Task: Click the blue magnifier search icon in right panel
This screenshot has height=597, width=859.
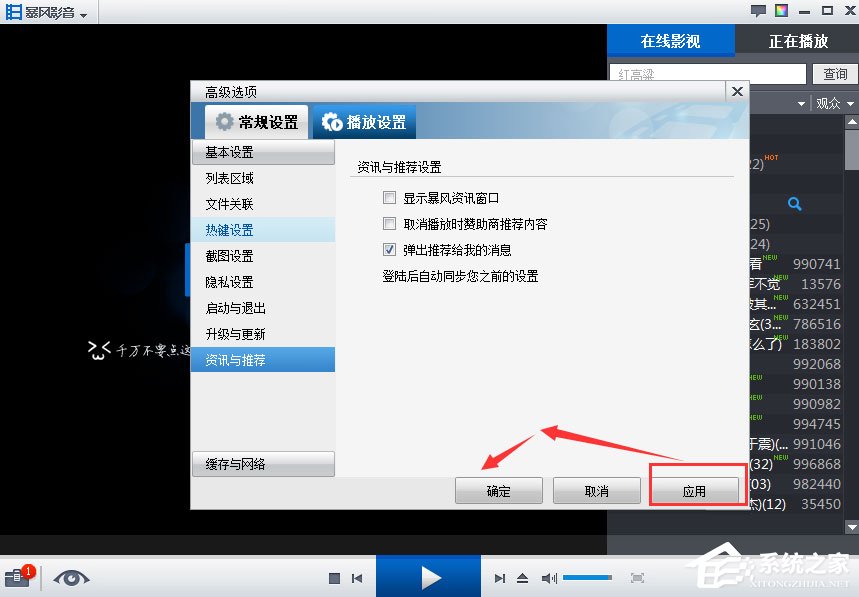Action: (x=795, y=203)
